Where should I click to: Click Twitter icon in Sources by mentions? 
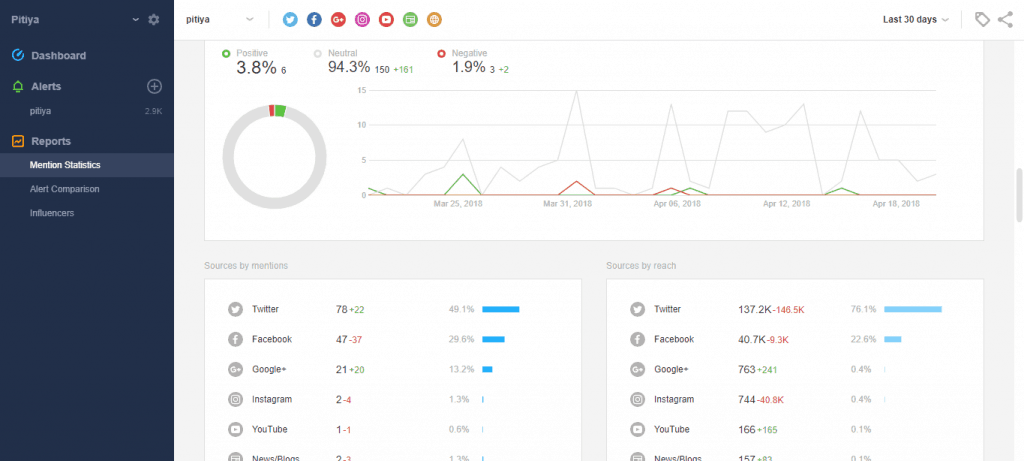(236, 310)
